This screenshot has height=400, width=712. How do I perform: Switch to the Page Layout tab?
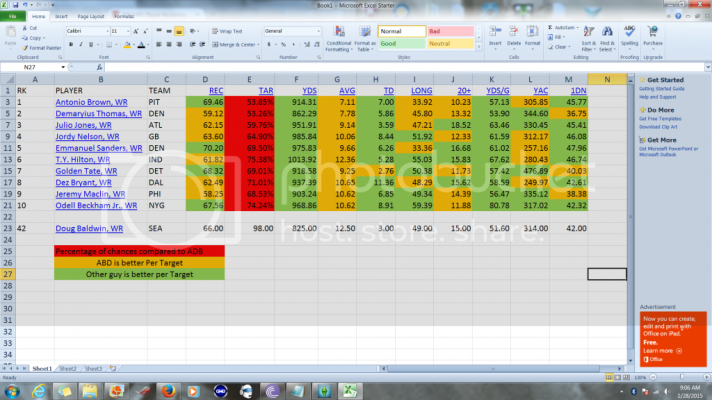pos(90,16)
